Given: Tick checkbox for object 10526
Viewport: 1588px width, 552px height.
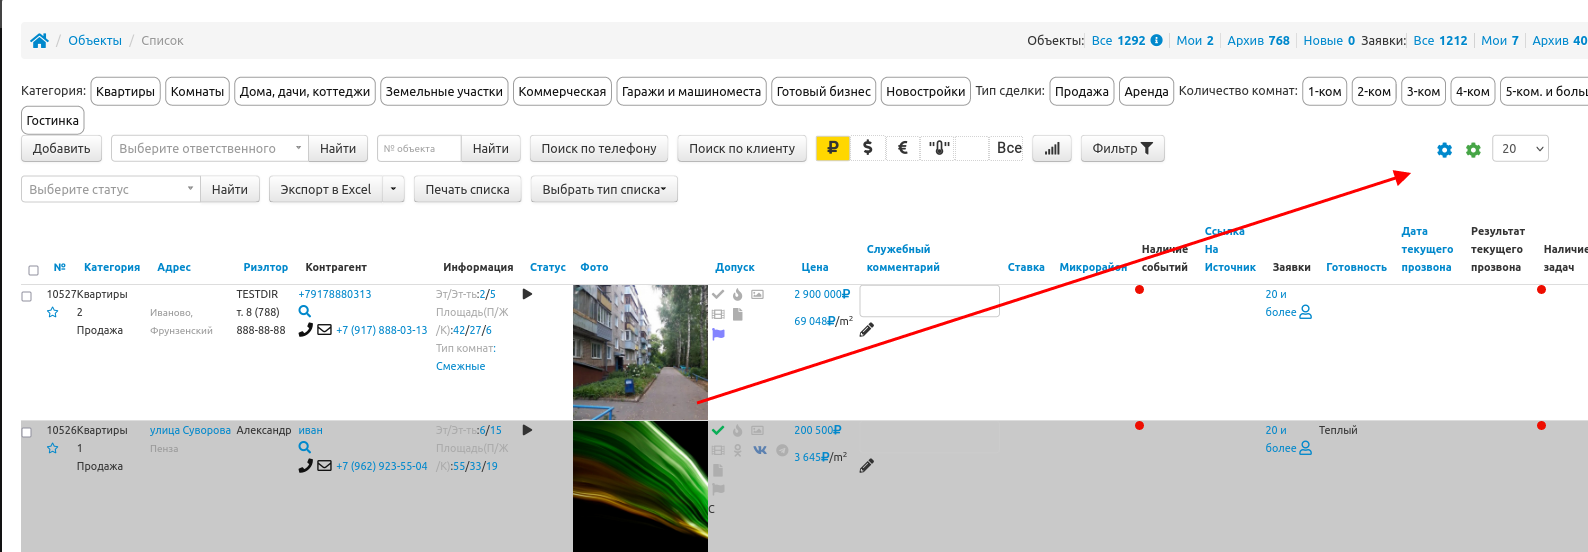Looking at the screenshot, I should click(27, 432).
